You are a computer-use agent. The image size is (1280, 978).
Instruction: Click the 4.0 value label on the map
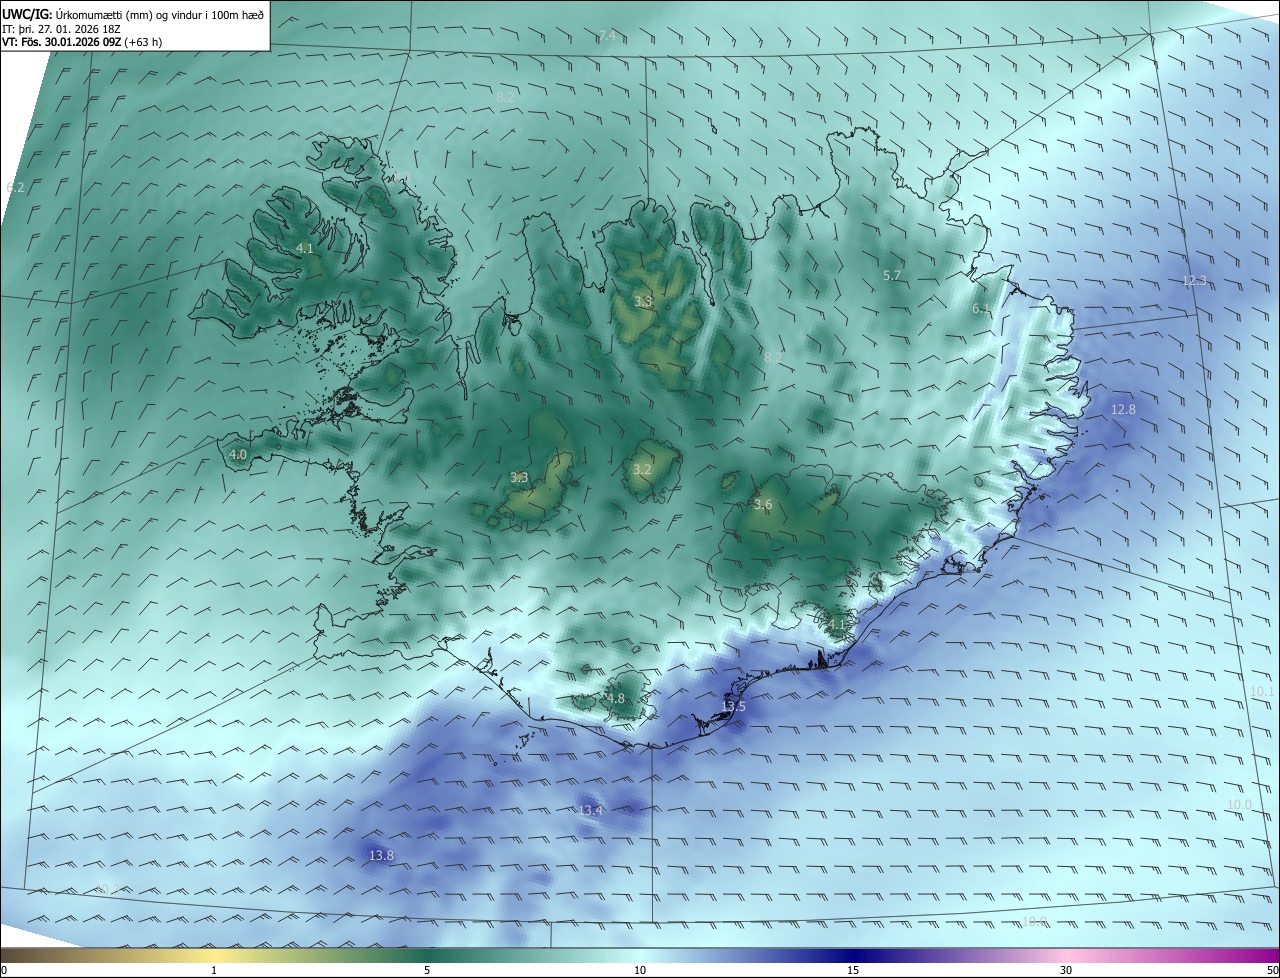pos(238,454)
